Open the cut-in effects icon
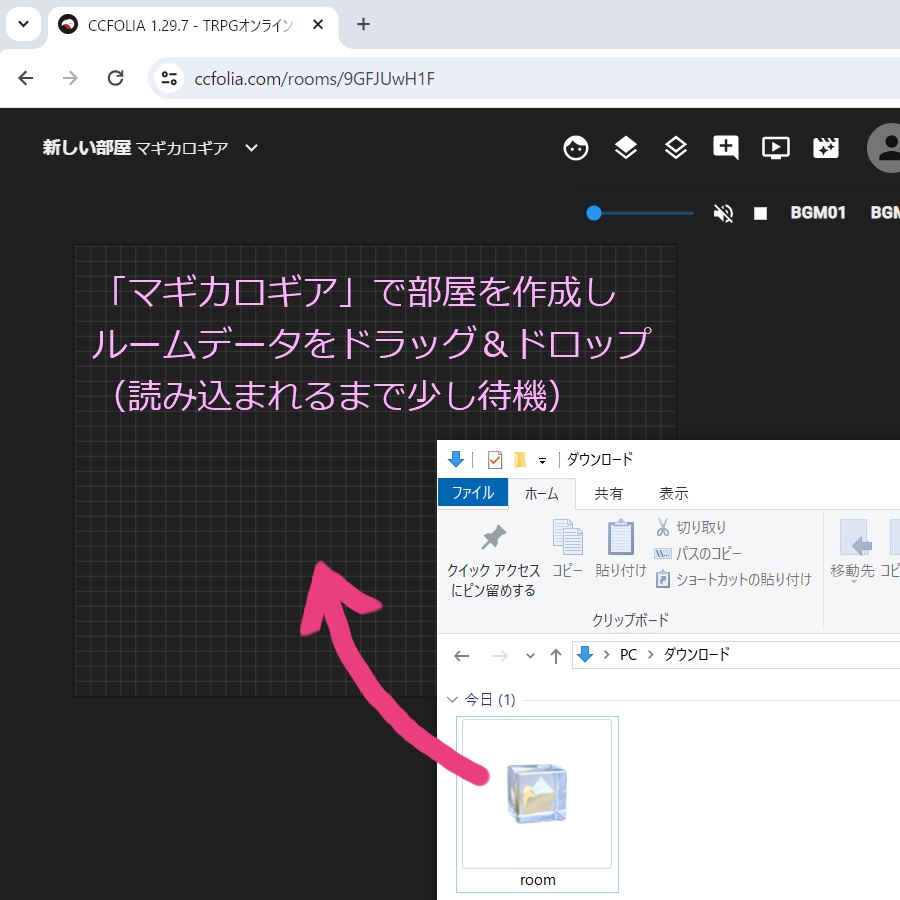Screen dimensions: 900x900 [825, 147]
